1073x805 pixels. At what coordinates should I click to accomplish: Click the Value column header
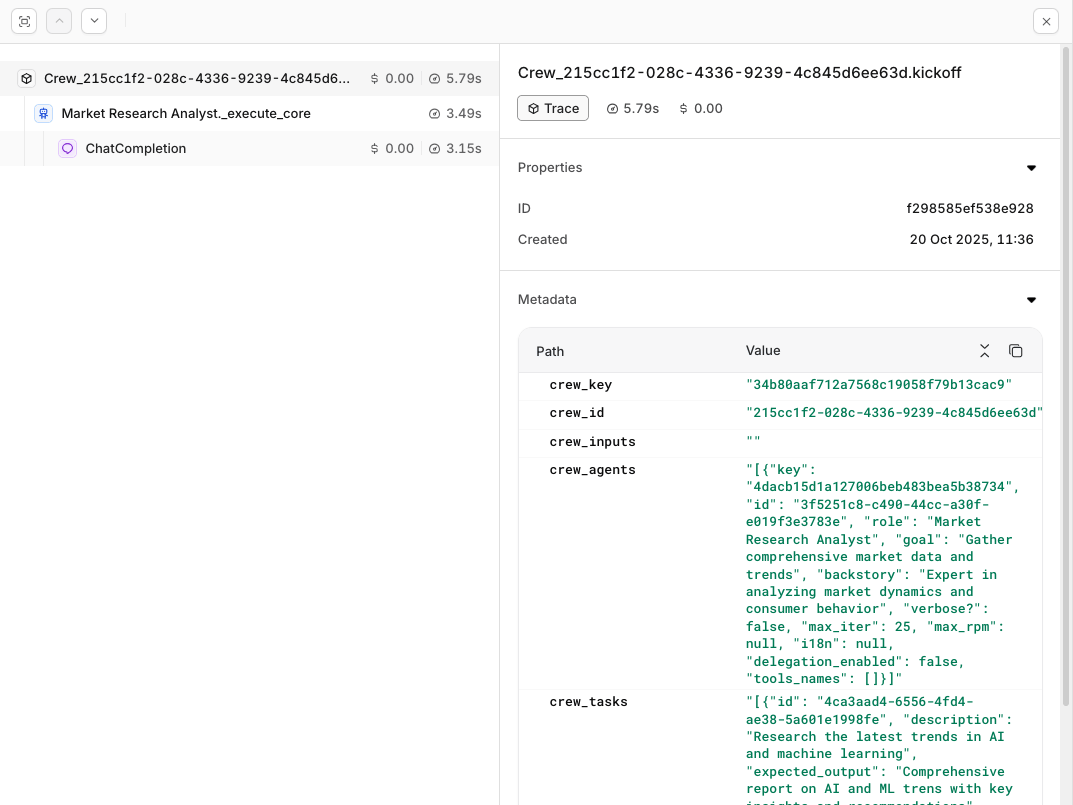click(763, 350)
